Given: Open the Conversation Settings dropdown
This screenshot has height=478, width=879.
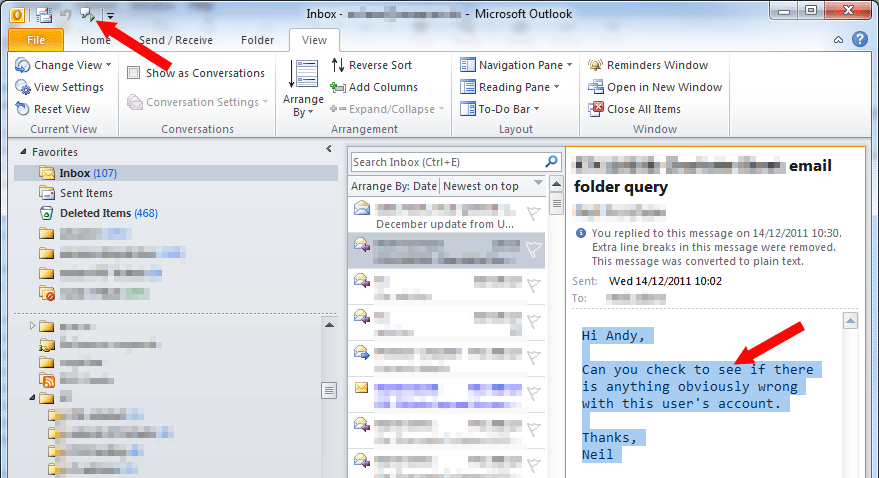Looking at the screenshot, I should (198, 102).
